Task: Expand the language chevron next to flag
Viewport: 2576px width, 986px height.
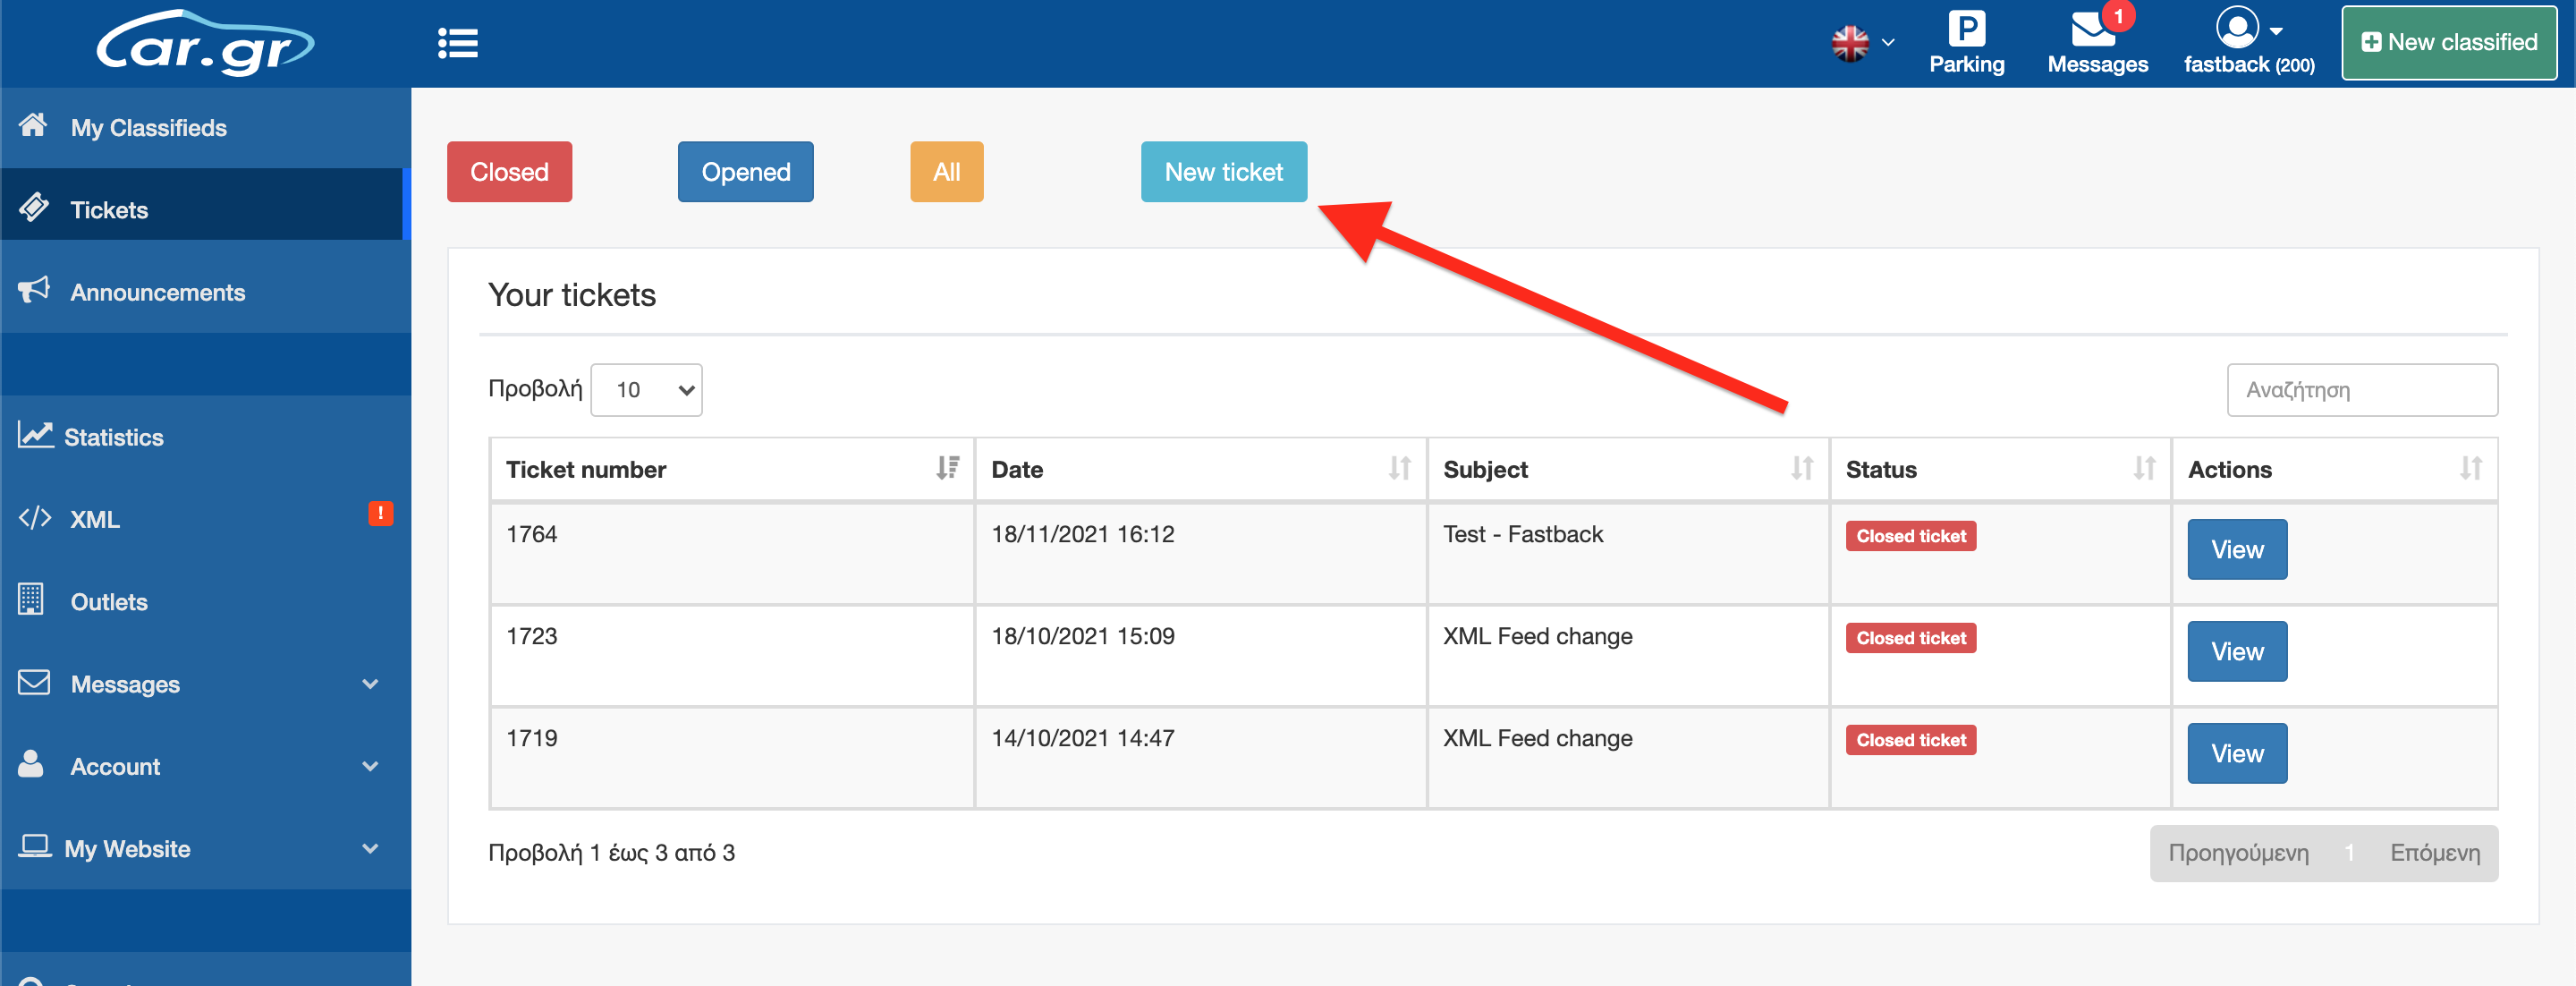Action: (1888, 43)
